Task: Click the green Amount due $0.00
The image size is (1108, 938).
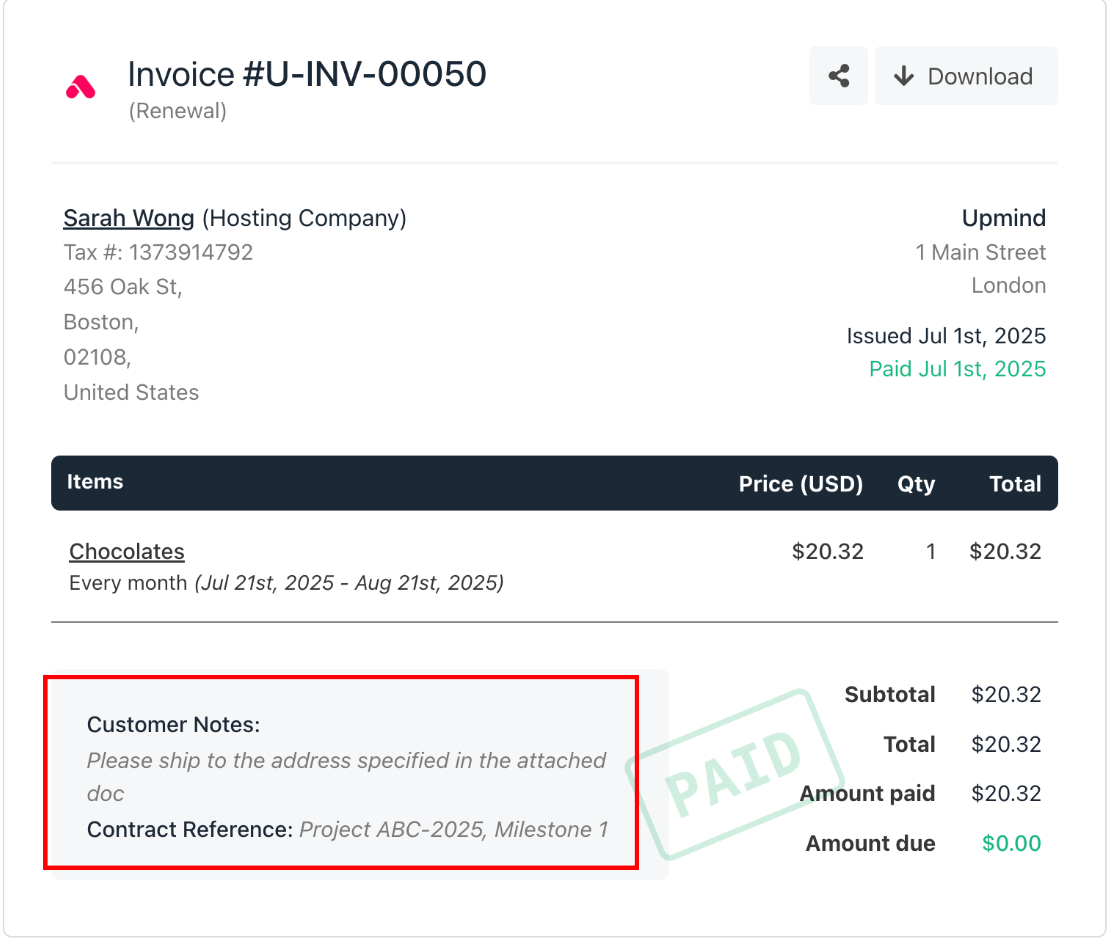Action: click(1011, 843)
